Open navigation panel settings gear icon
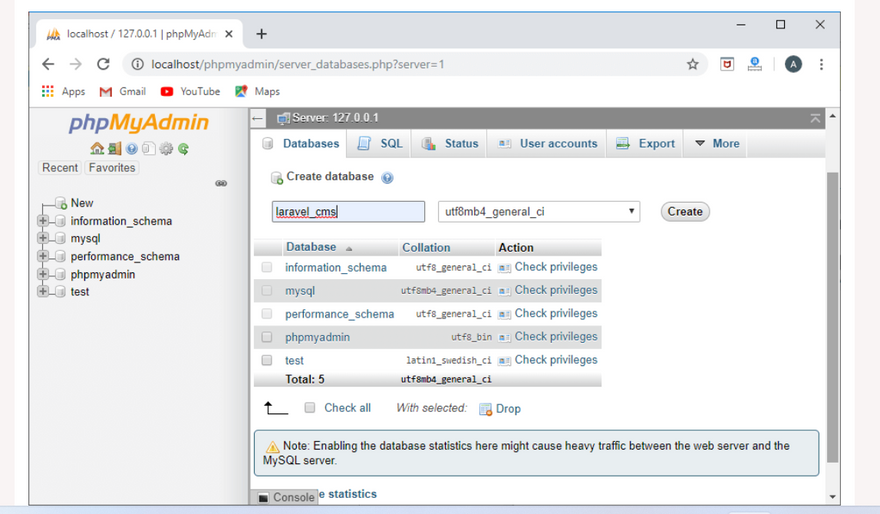This screenshot has width=880, height=514. coord(166,149)
